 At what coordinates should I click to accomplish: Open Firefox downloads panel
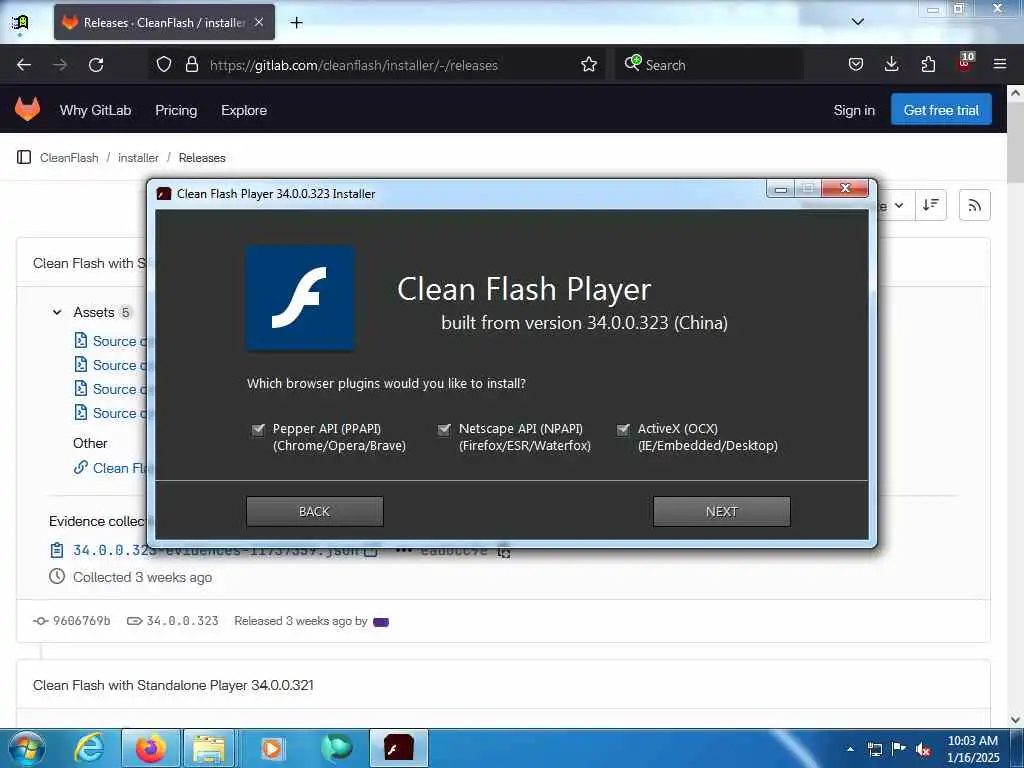891,65
